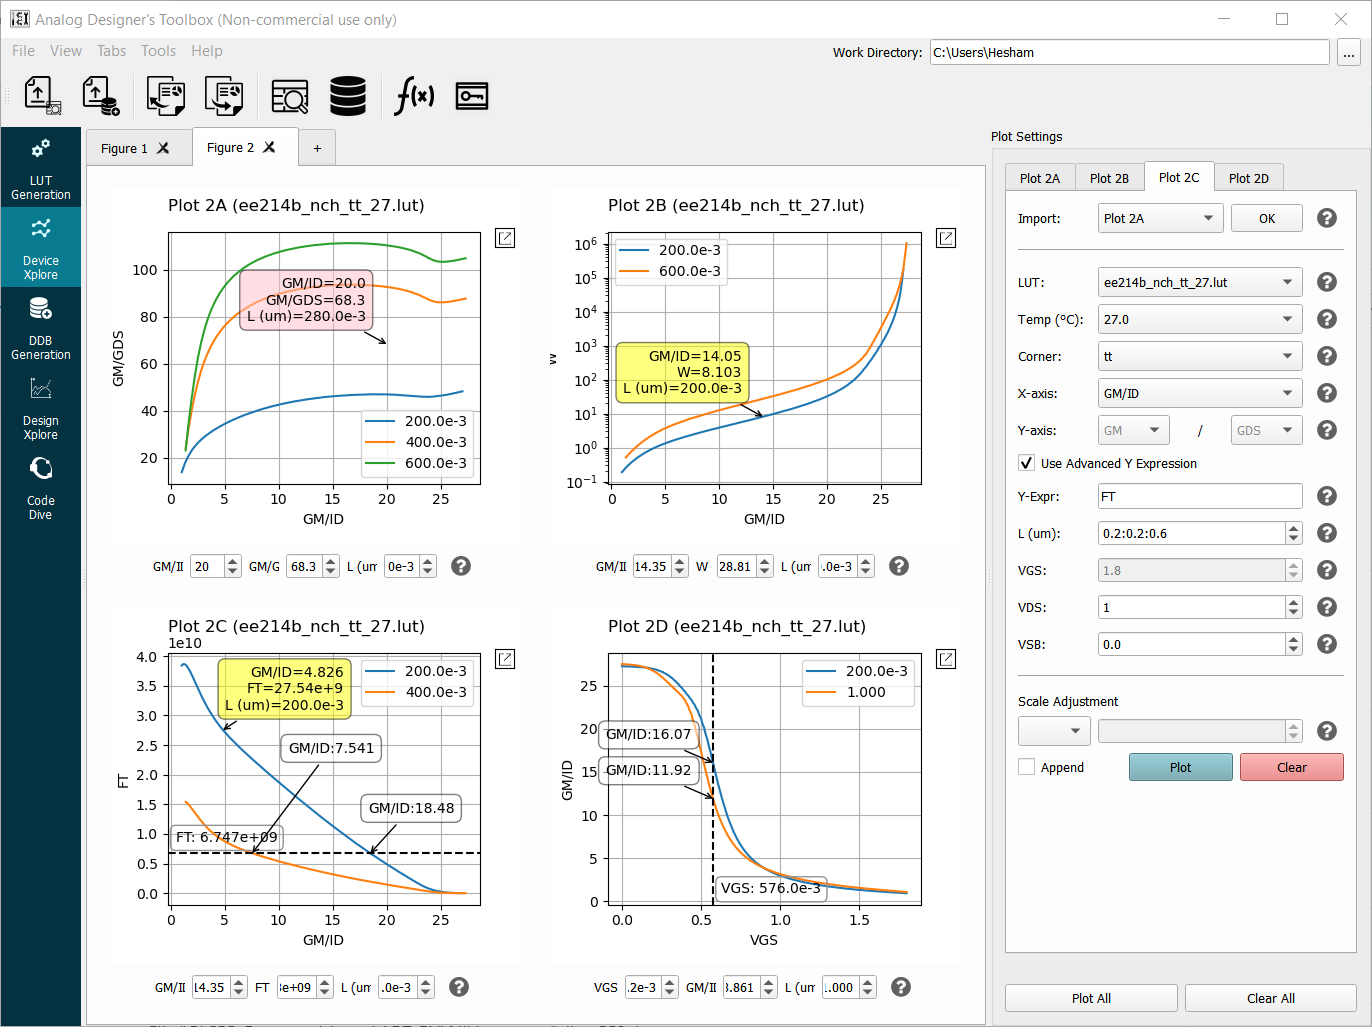Image resolution: width=1372 pixels, height=1027 pixels.
Task: Switch to the Plot 2A settings tab
Action: (1040, 178)
